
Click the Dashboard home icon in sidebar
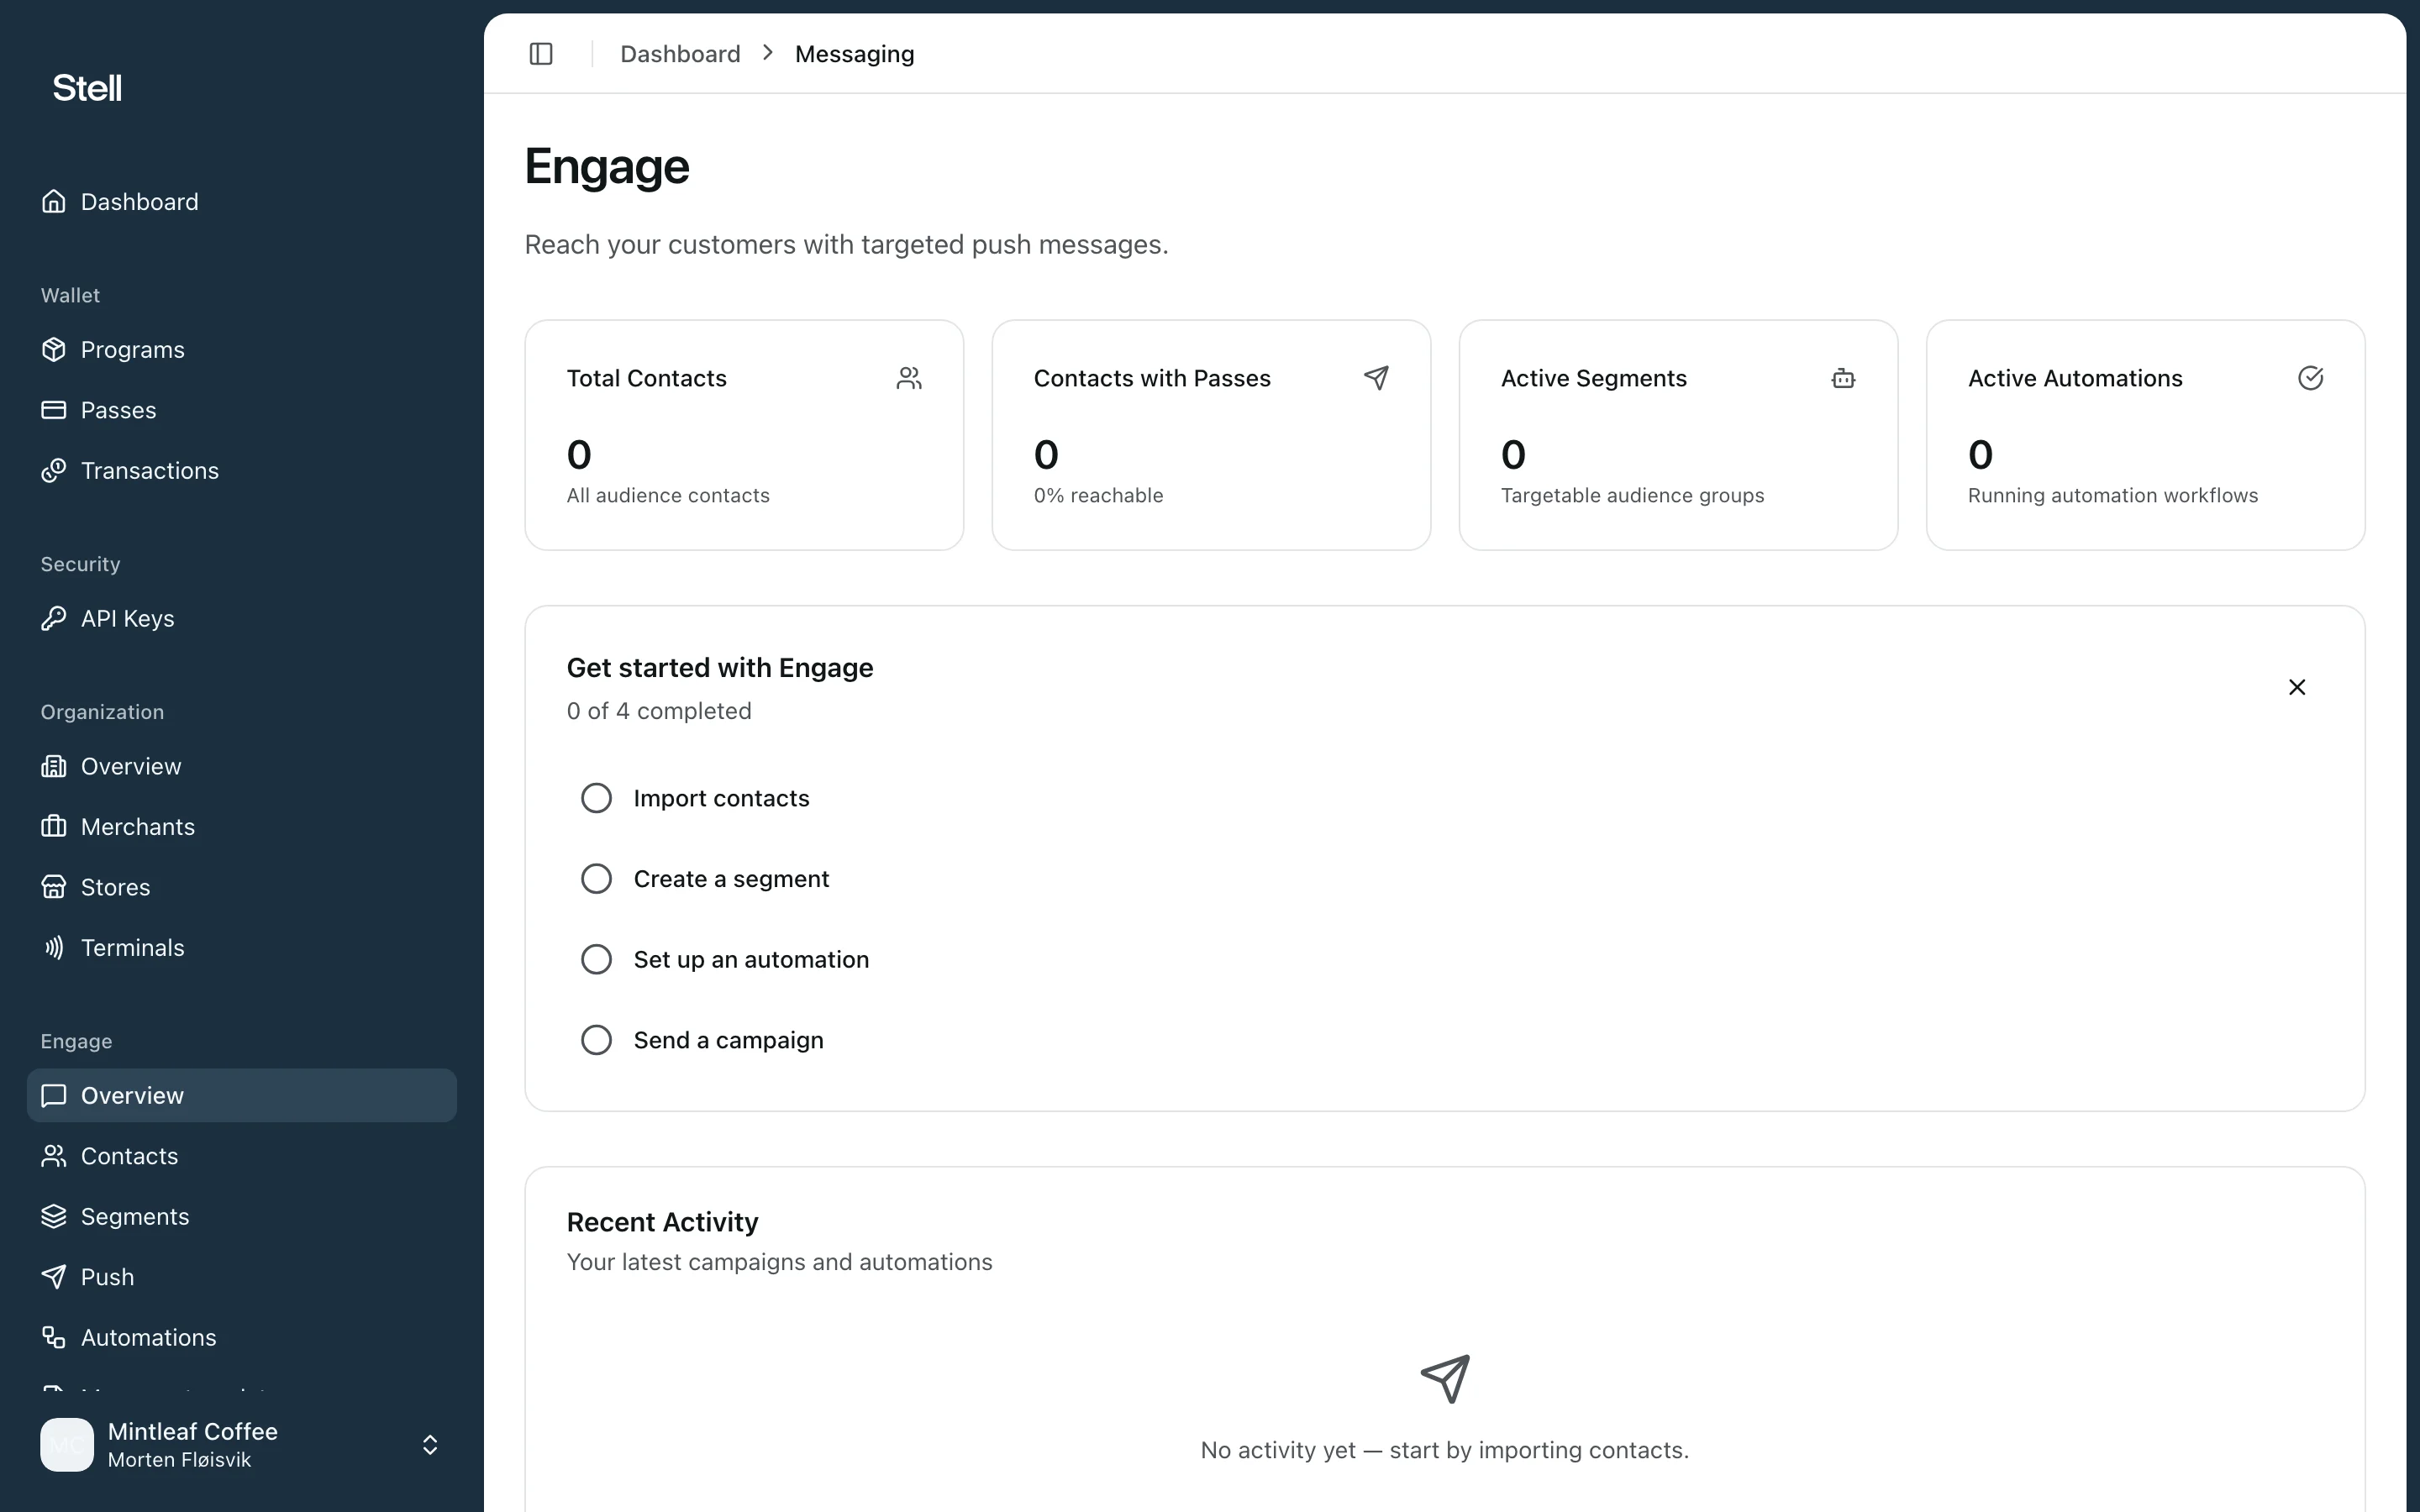pos(54,202)
